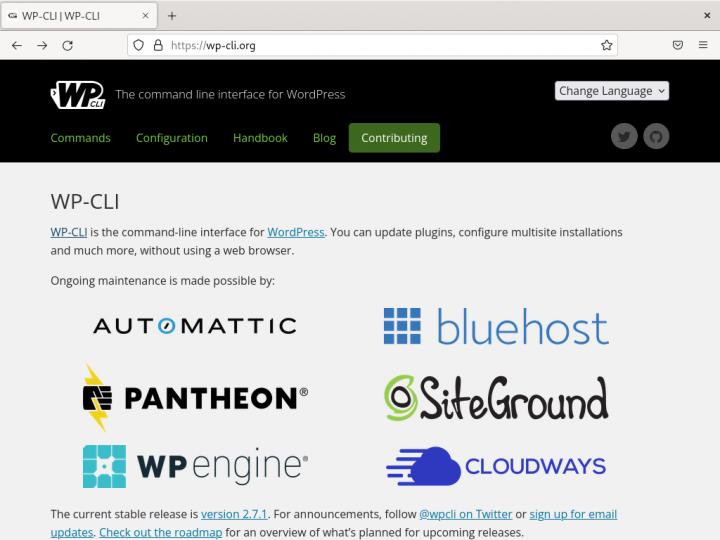Follow the version 2.7.1 release link
Image resolution: width=720 pixels, height=540 pixels.
[x=234, y=514]
